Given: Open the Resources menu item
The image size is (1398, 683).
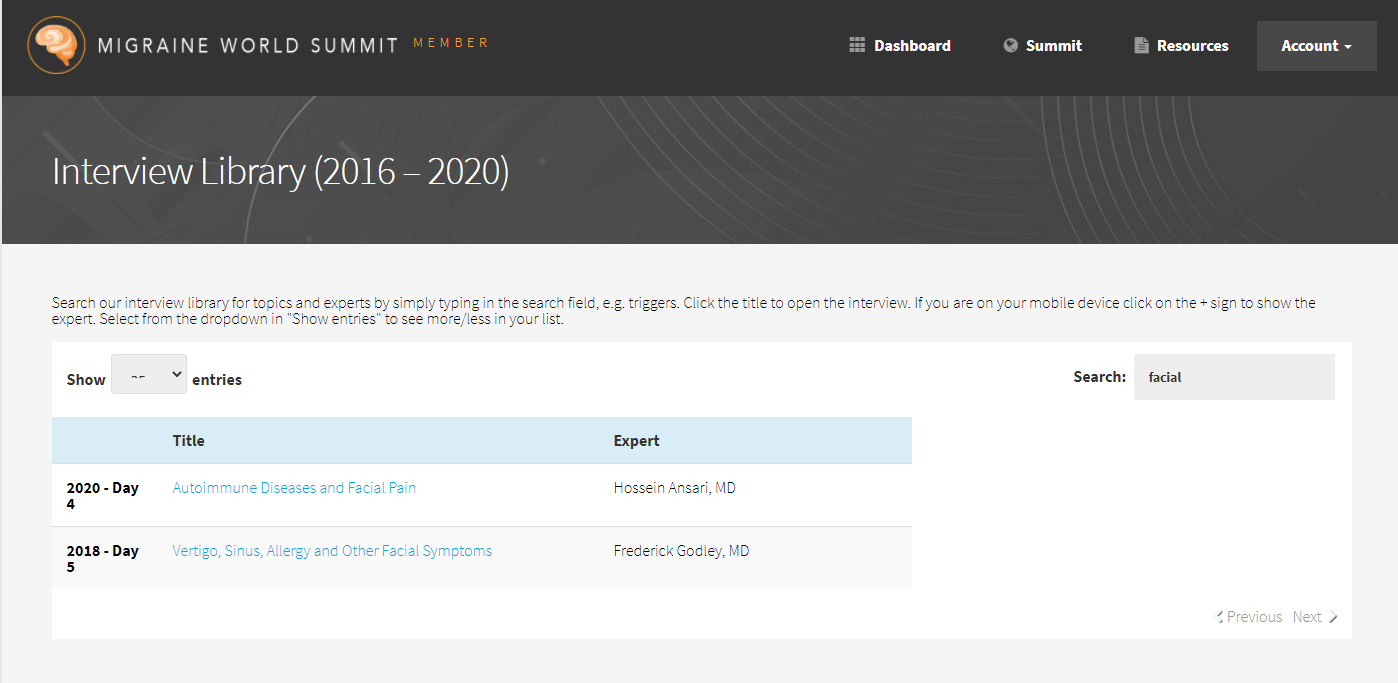Looking at the screenshot, I should click(1192, 46).
